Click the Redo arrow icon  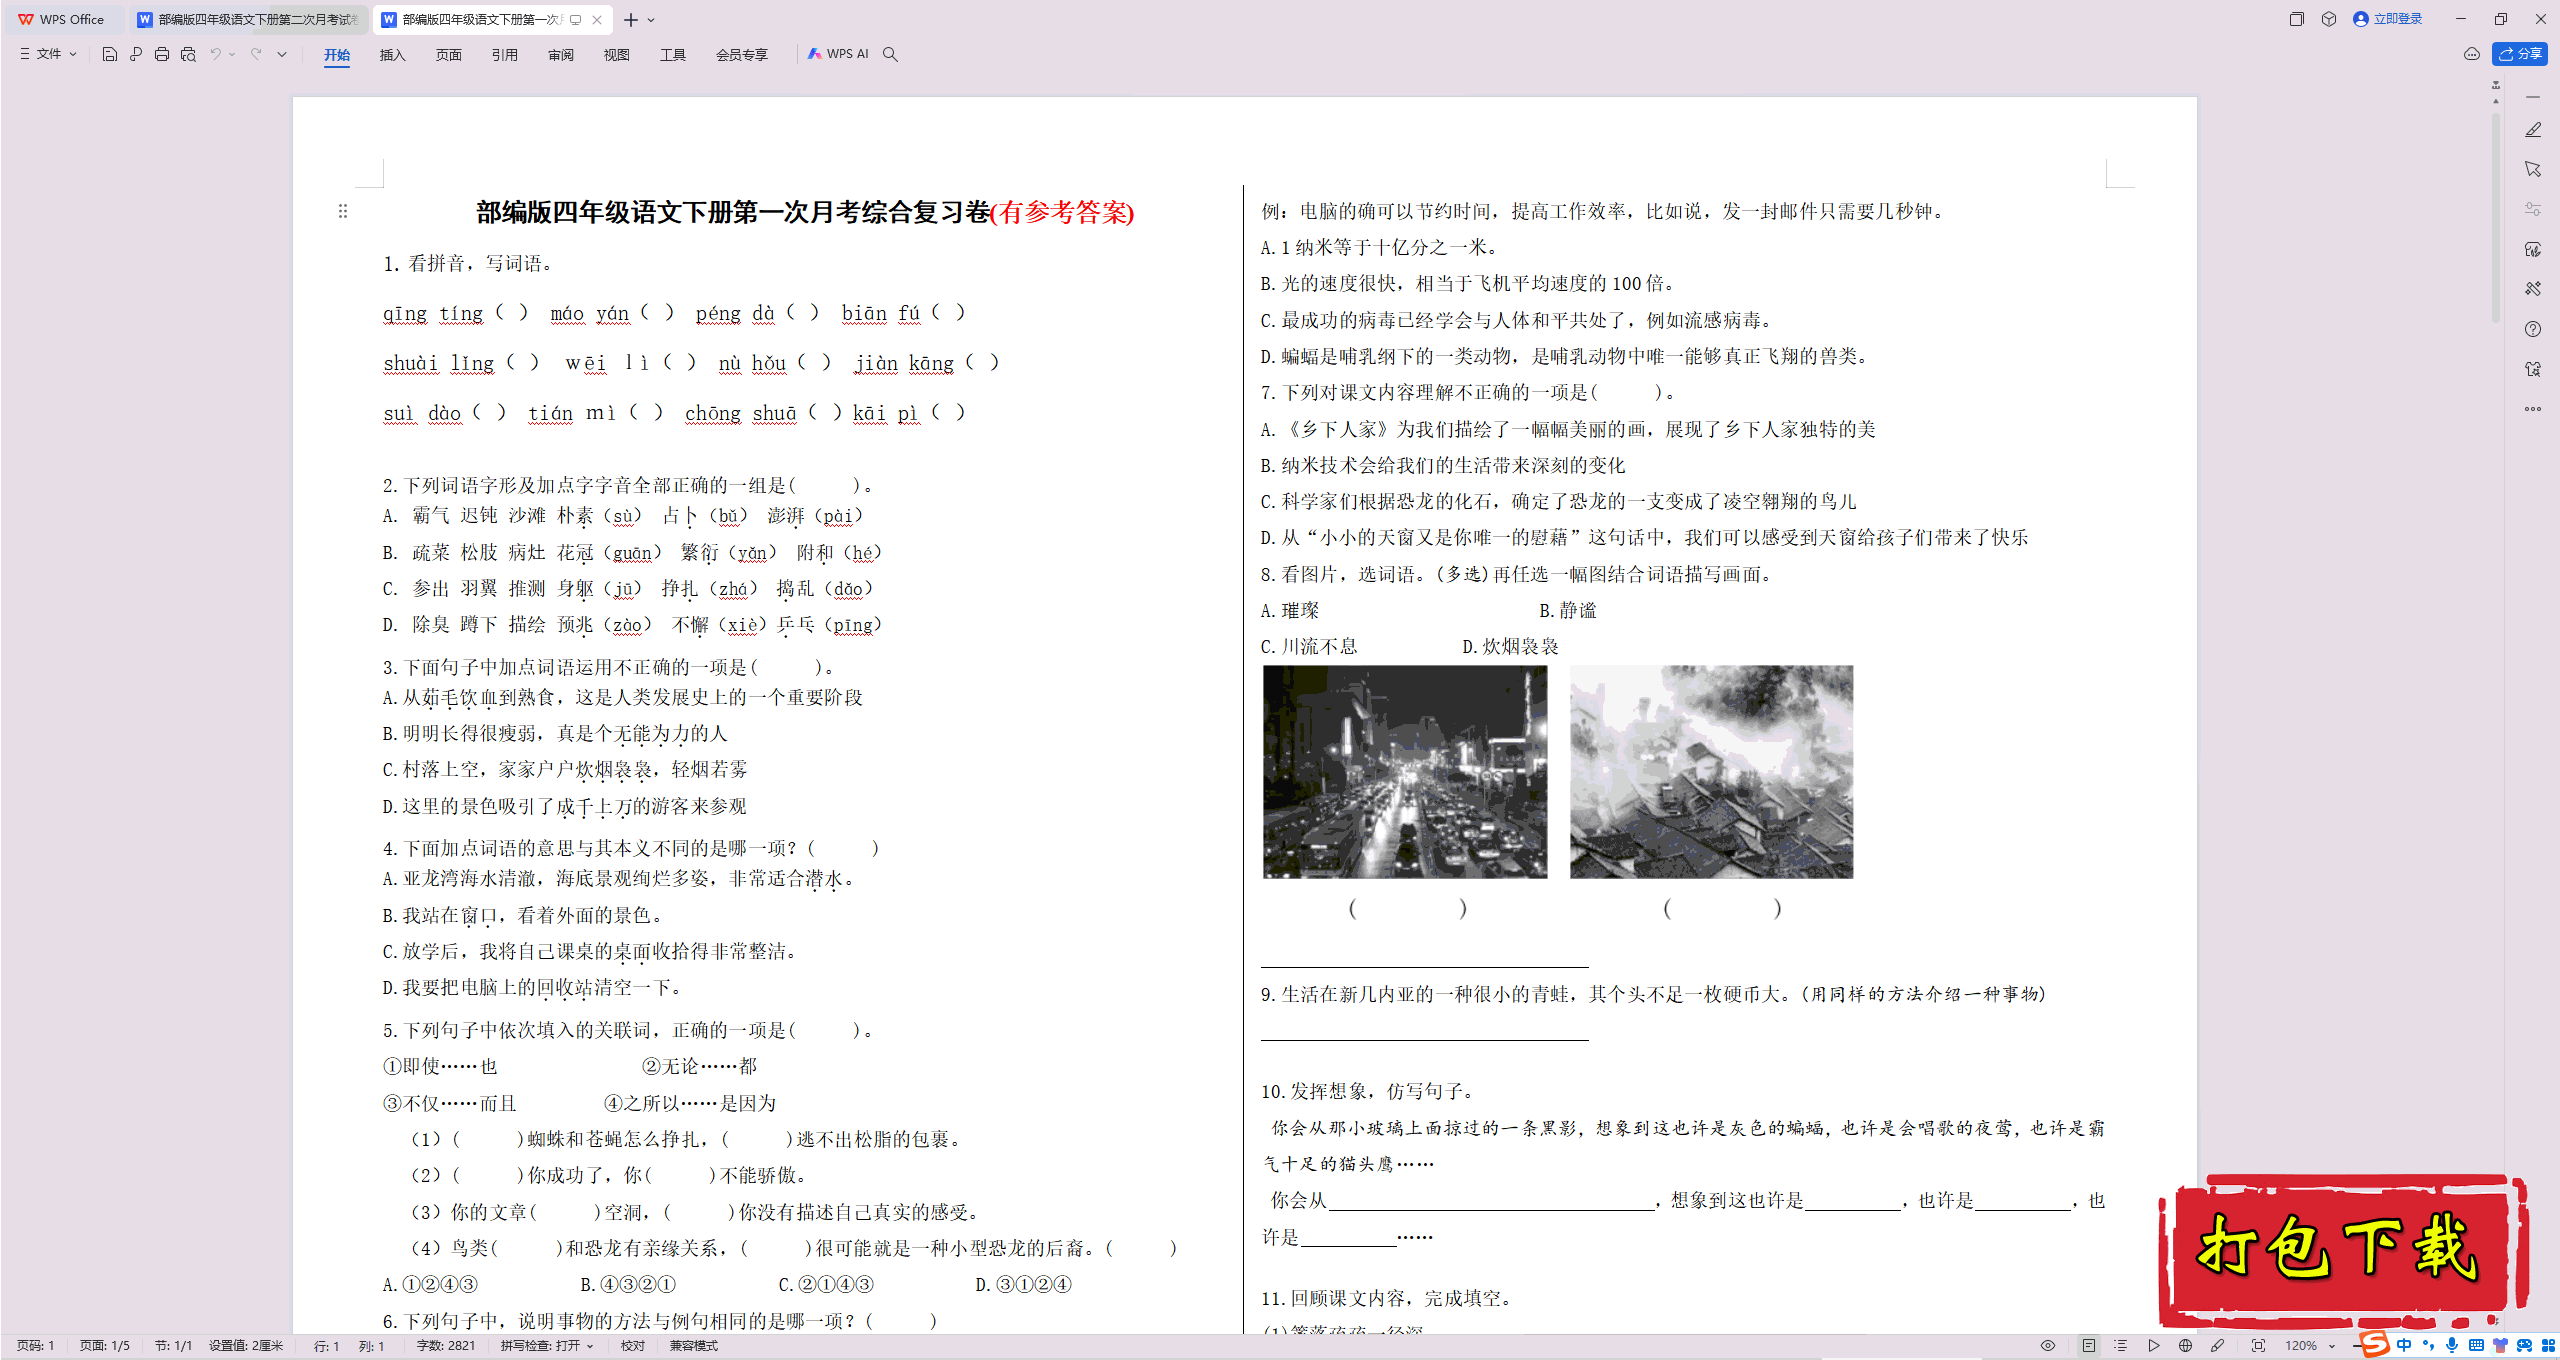tap(256, 54)
